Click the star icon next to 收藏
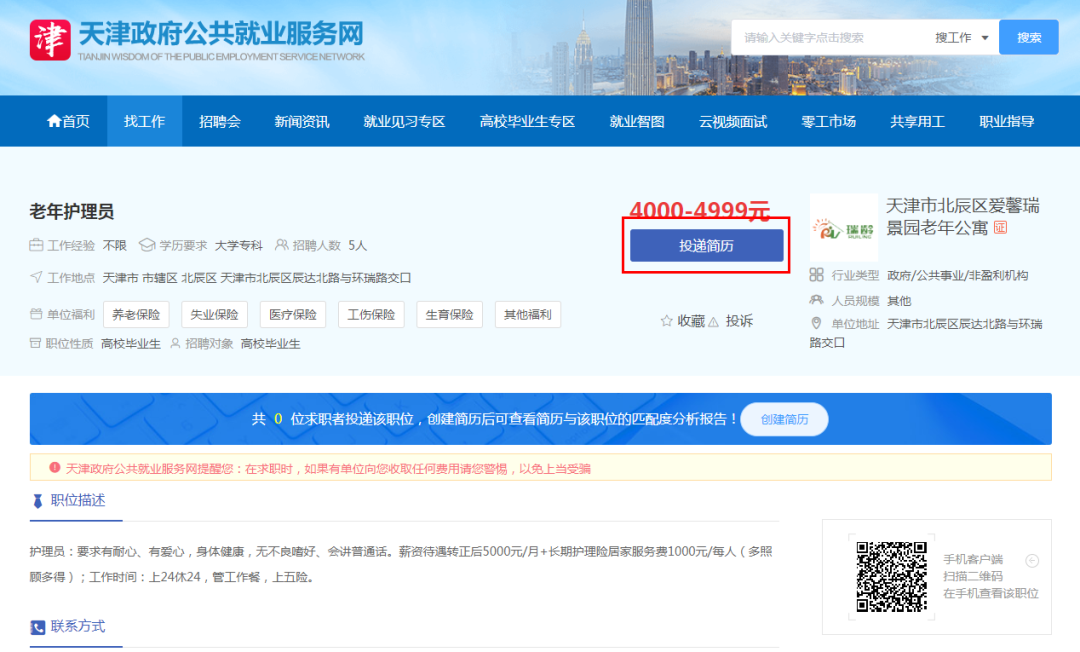Image resolution: width=1080 pixels, height=652 pixels. click(666, 321)
